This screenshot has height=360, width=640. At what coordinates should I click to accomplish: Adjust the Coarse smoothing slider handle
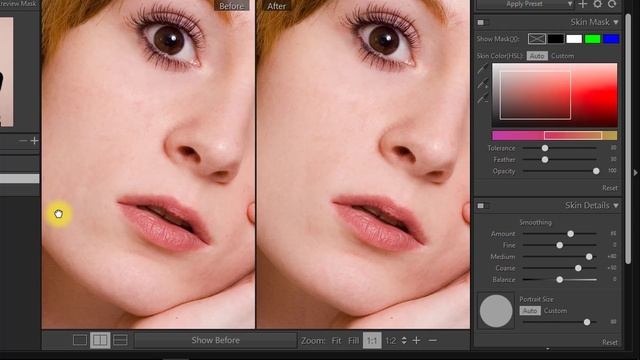578,268
